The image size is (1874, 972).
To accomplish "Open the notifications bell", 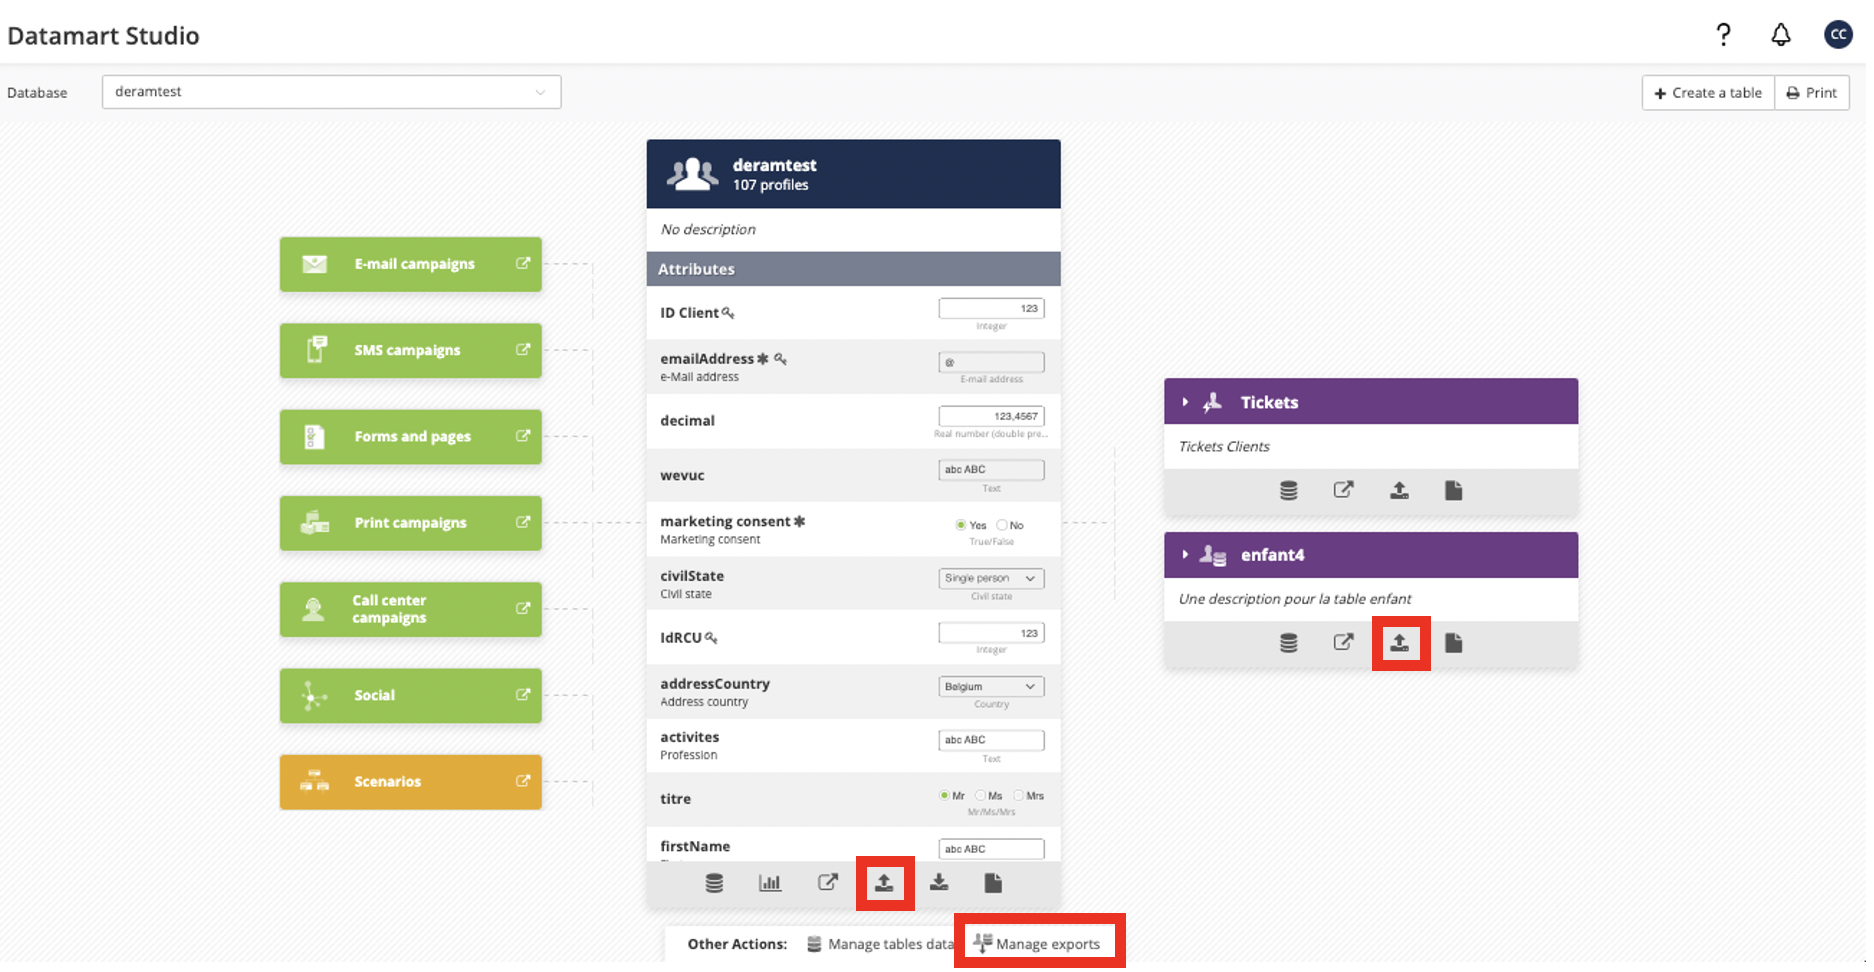I will [x=1781, y=35].
